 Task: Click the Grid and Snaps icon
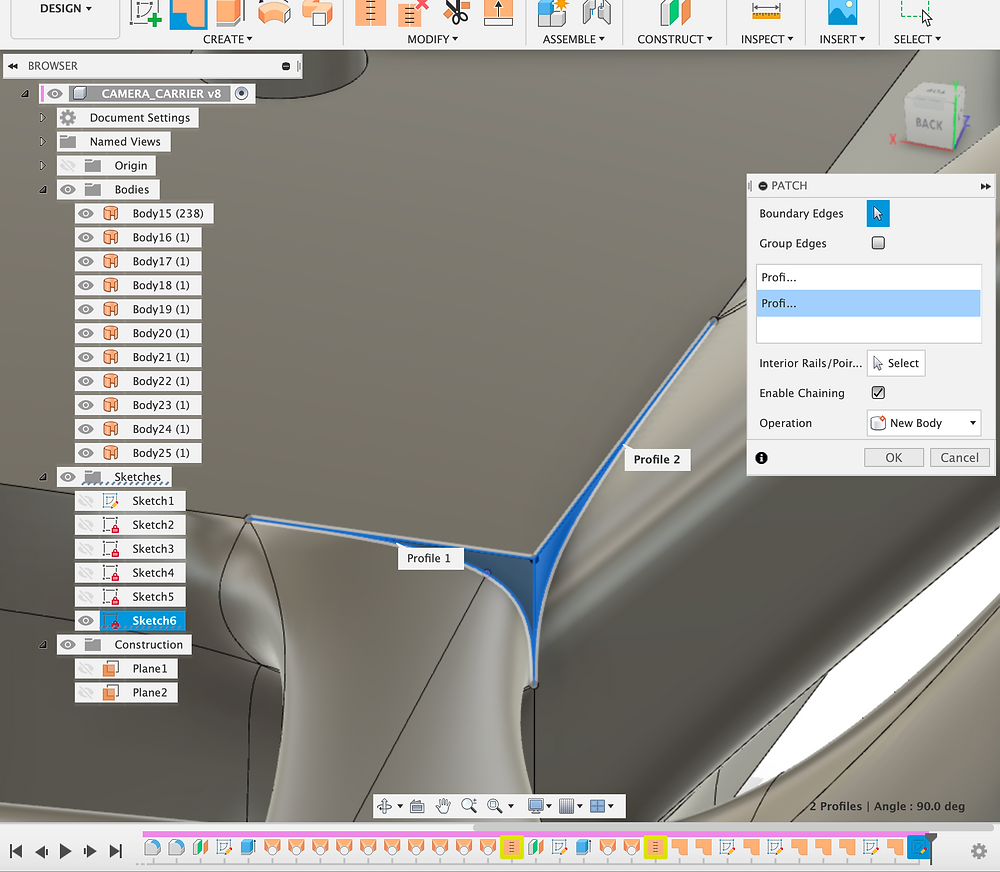(566, 806)
